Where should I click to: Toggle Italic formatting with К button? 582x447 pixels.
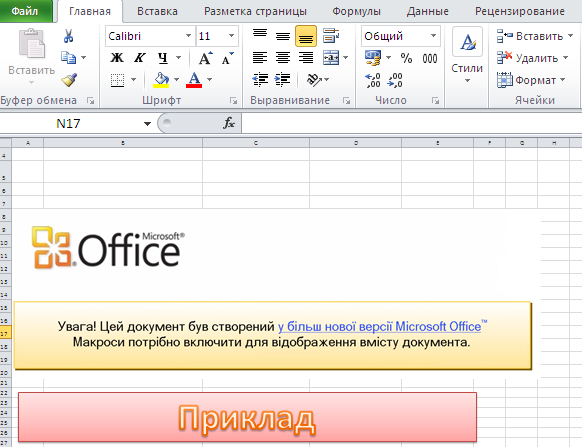pyautogui.click(x=140, y=58)
